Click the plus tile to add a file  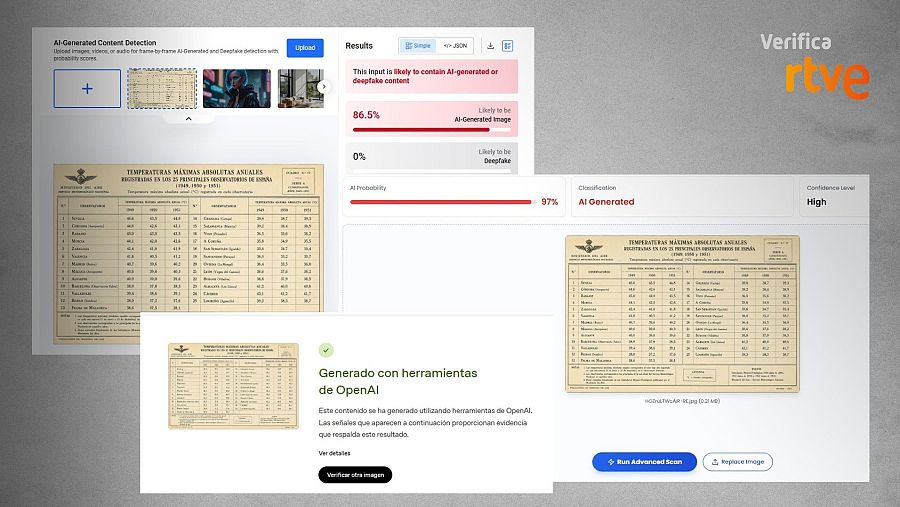87,88
